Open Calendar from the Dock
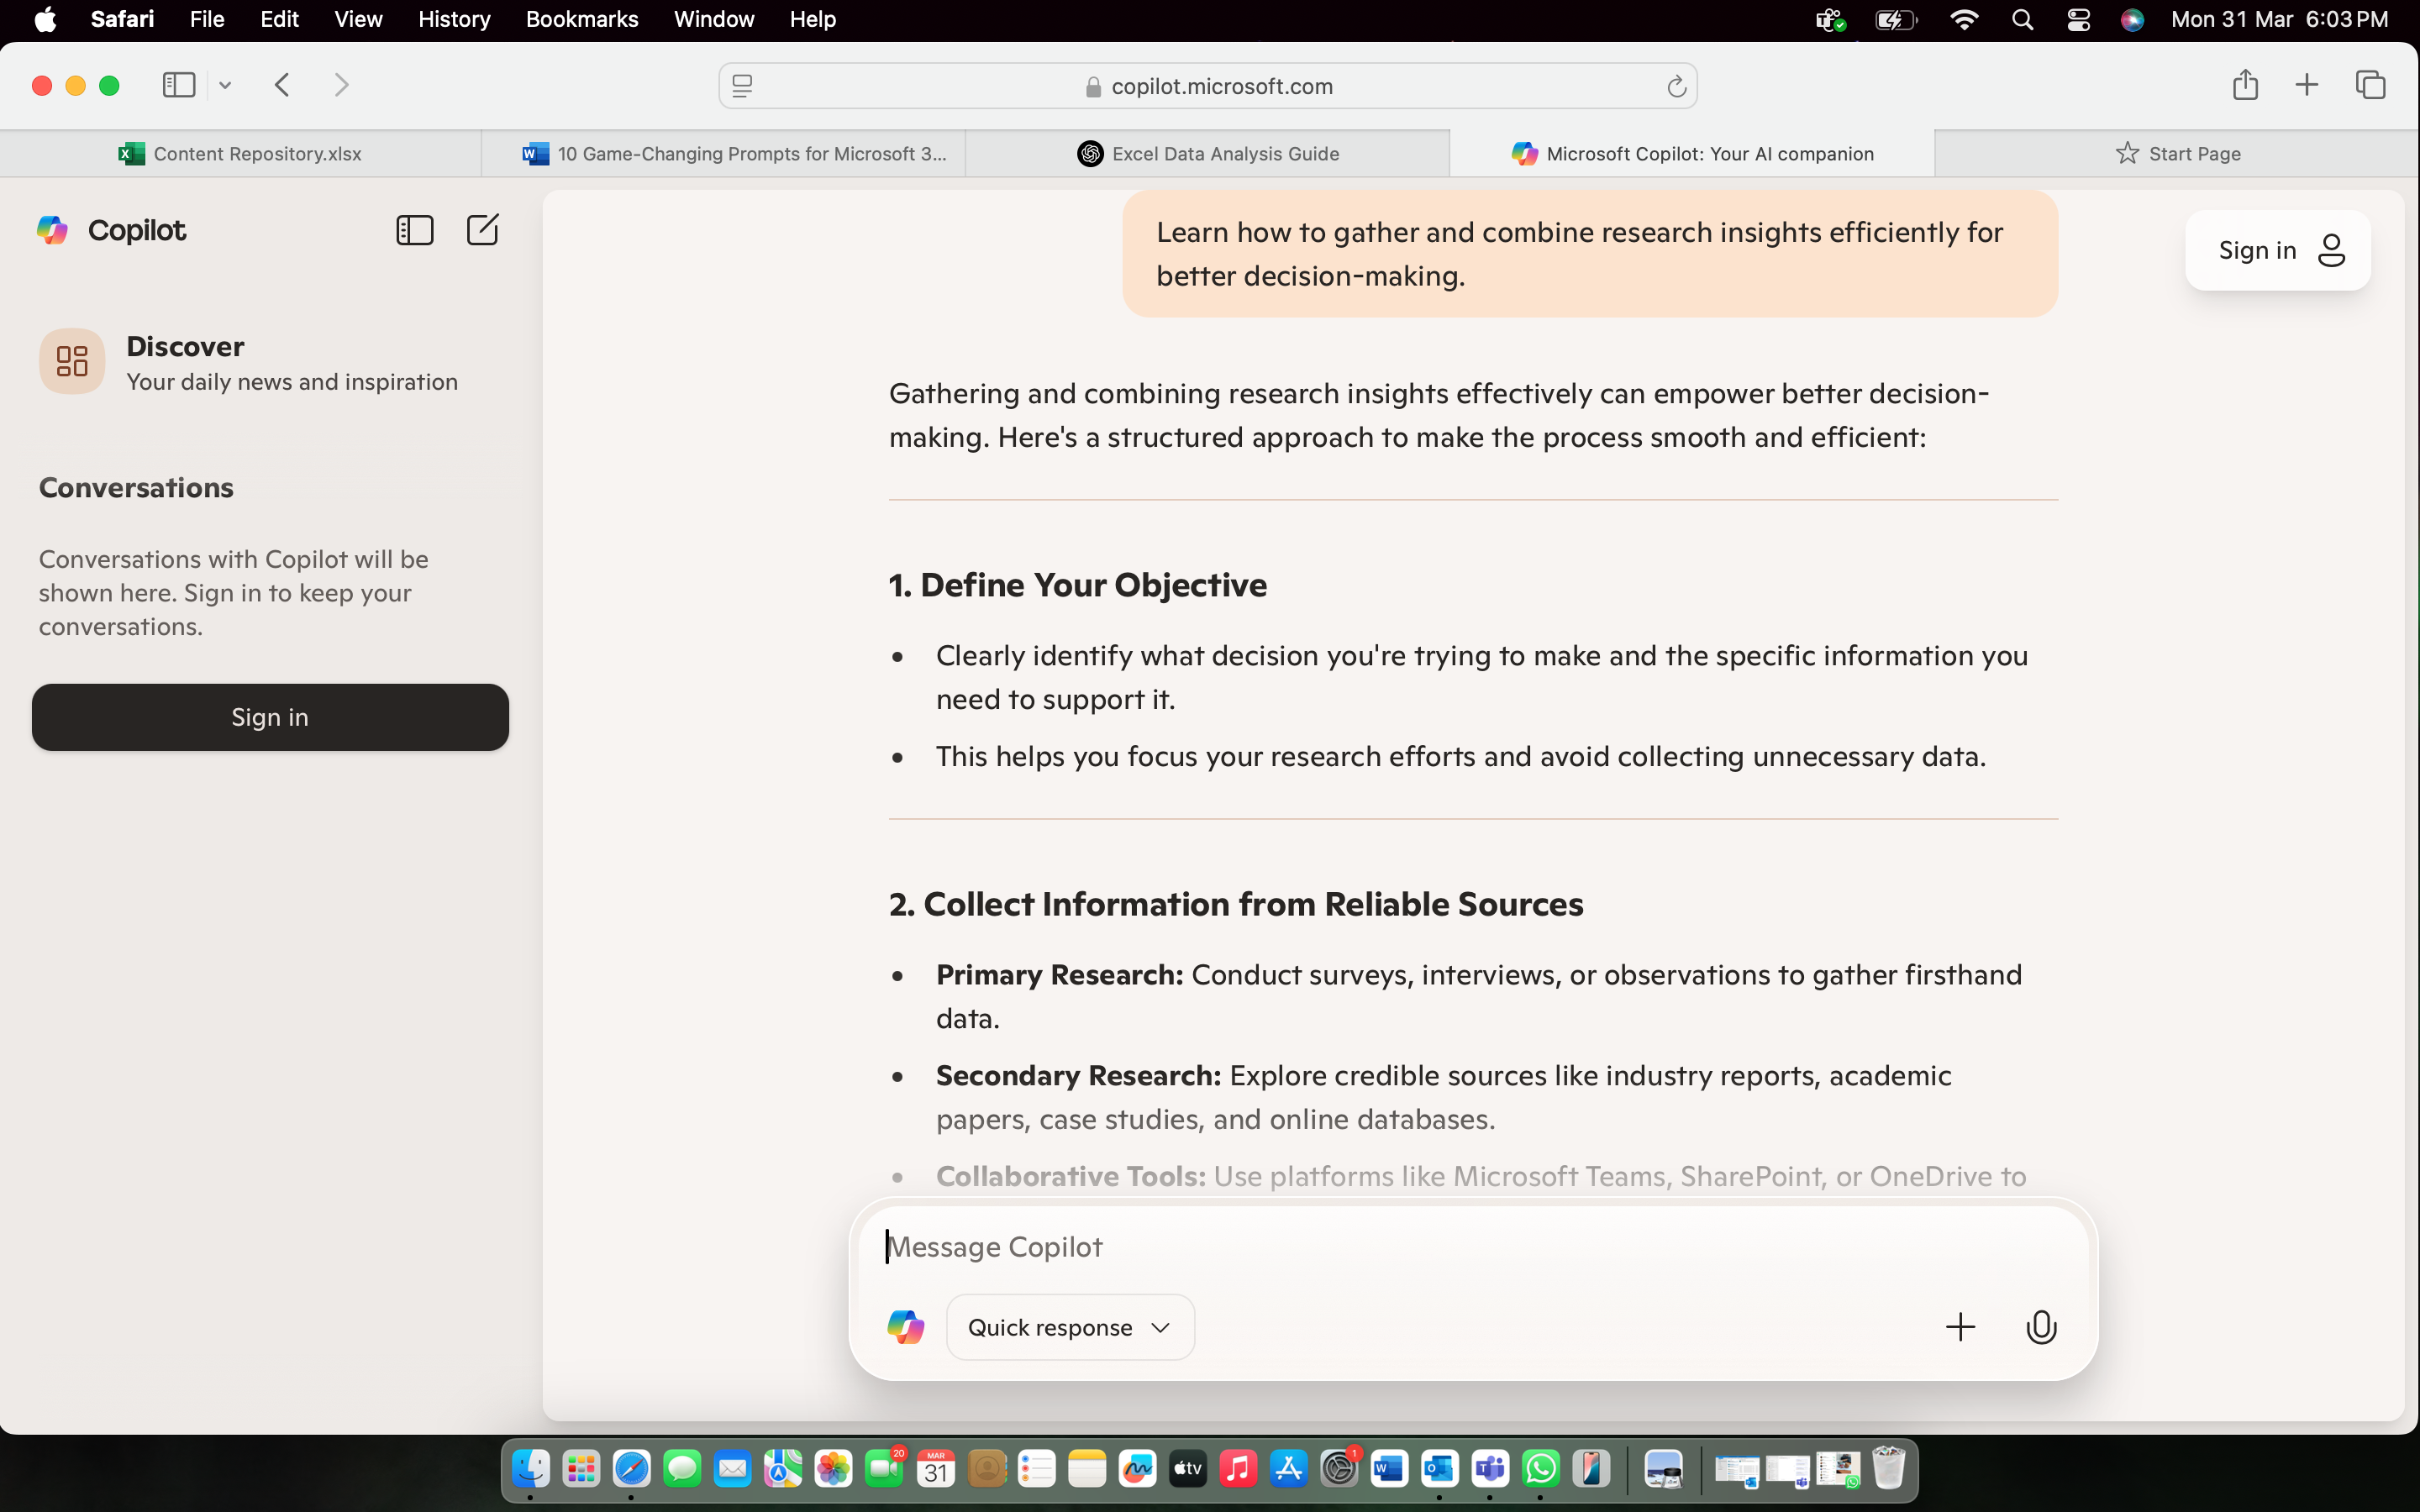Screen dimensions: 2420x1512 point(935,1469)
